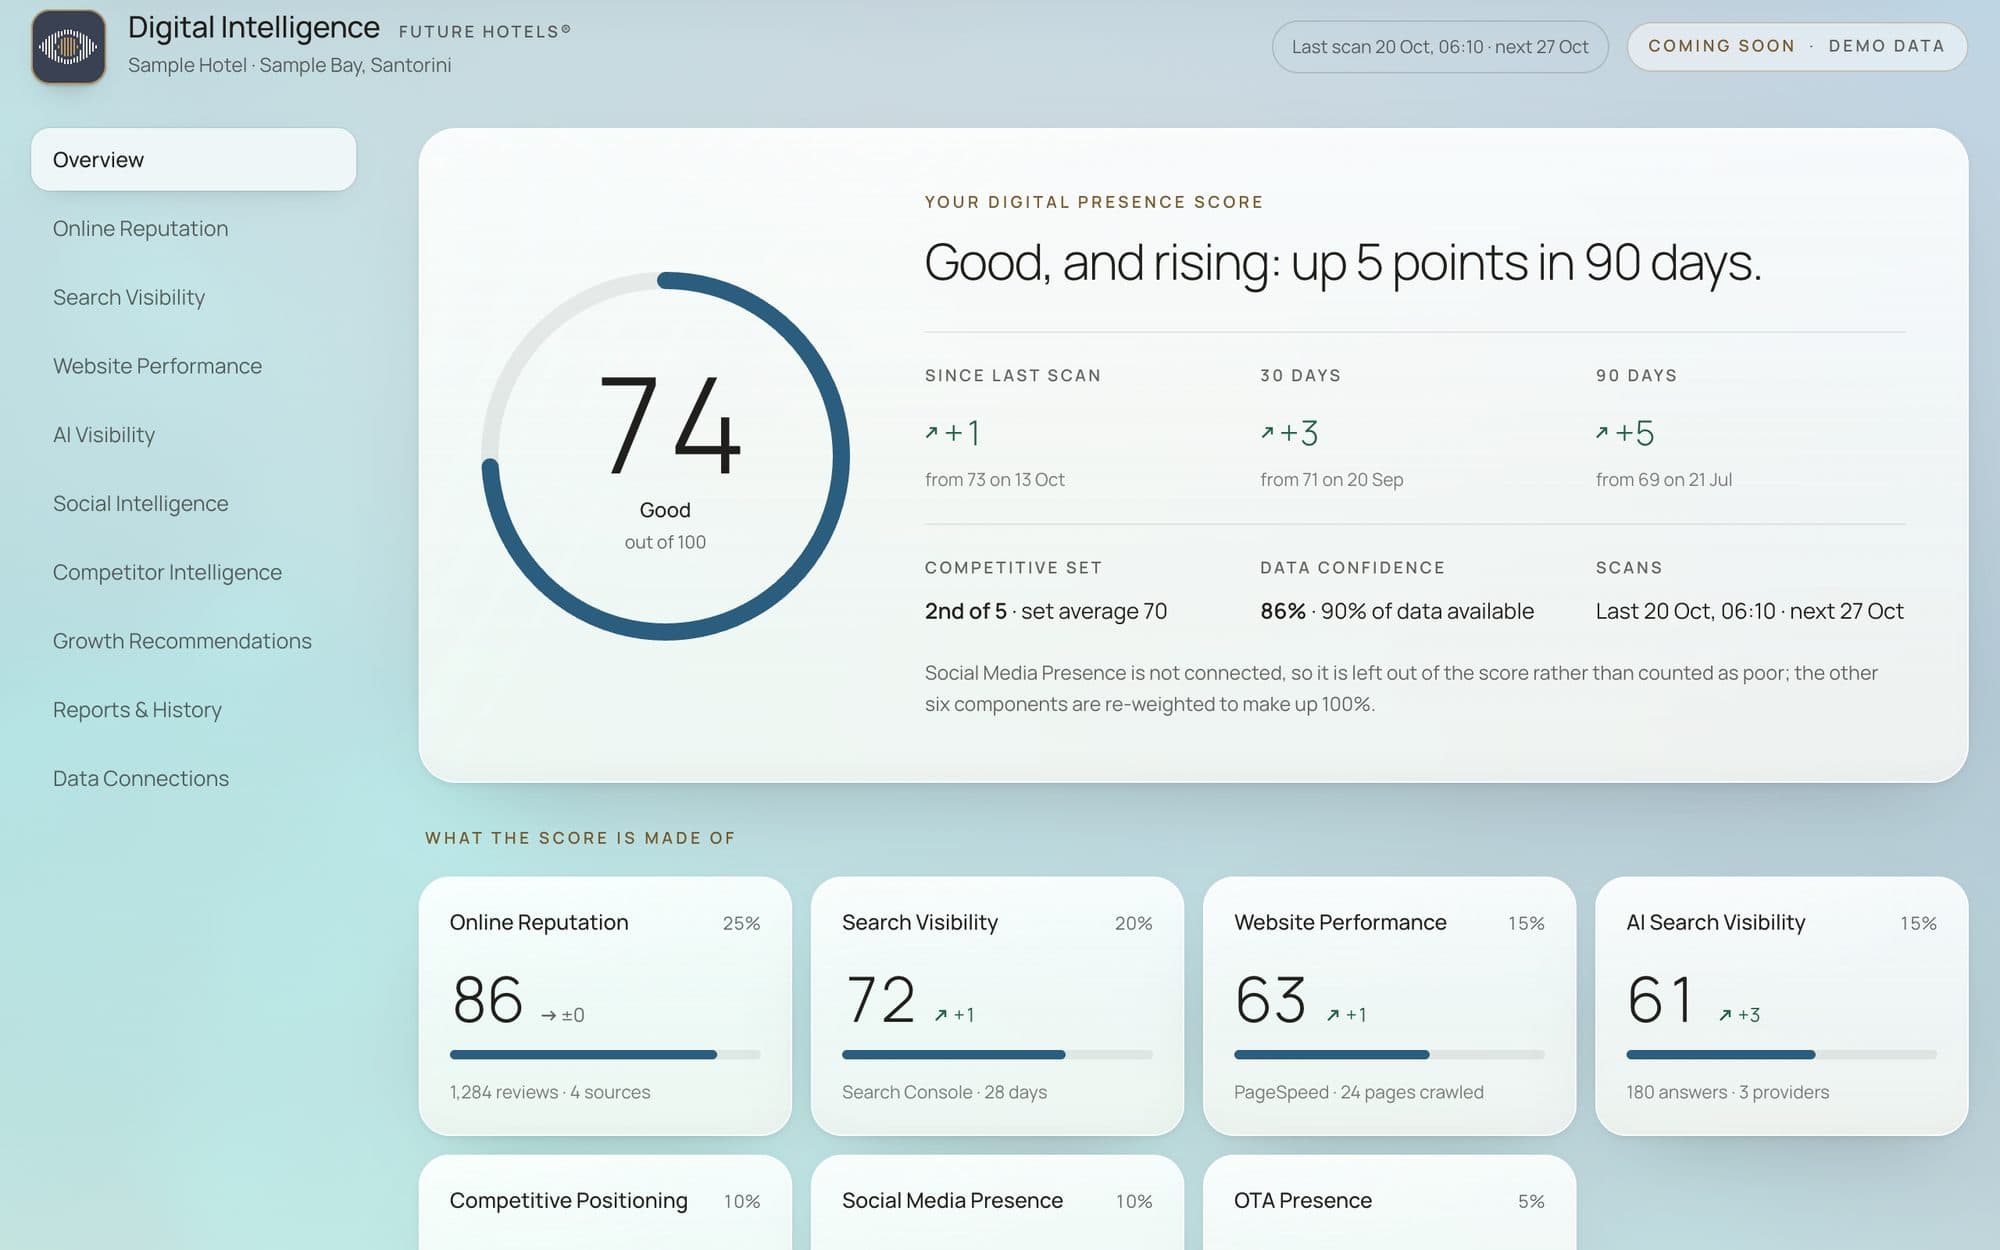Viewport: 2000px width, 1250px height.
Task: Click the up arrow on Website Performance card
Action: [x=1333, y=1015]
